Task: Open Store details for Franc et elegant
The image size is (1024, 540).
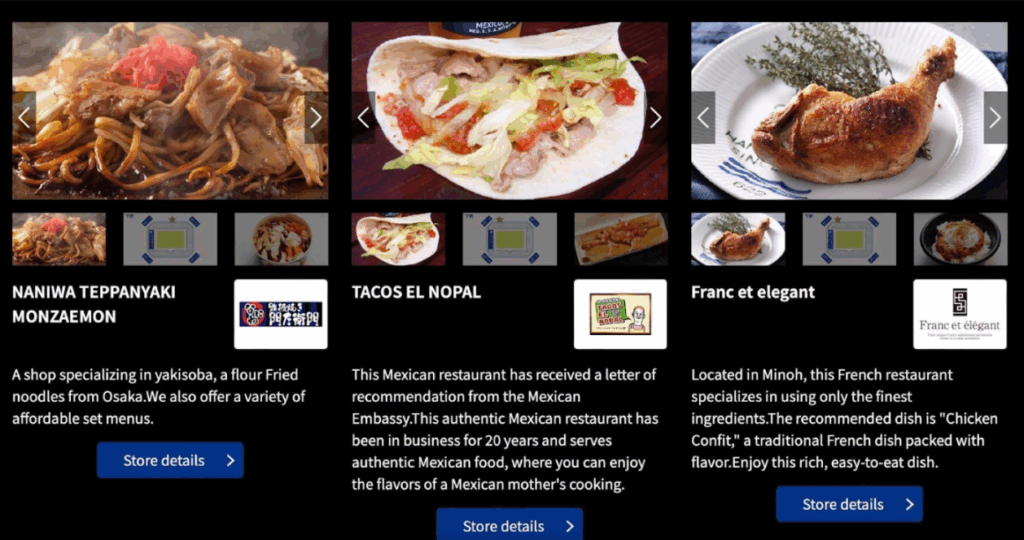Action: point(850,504)
